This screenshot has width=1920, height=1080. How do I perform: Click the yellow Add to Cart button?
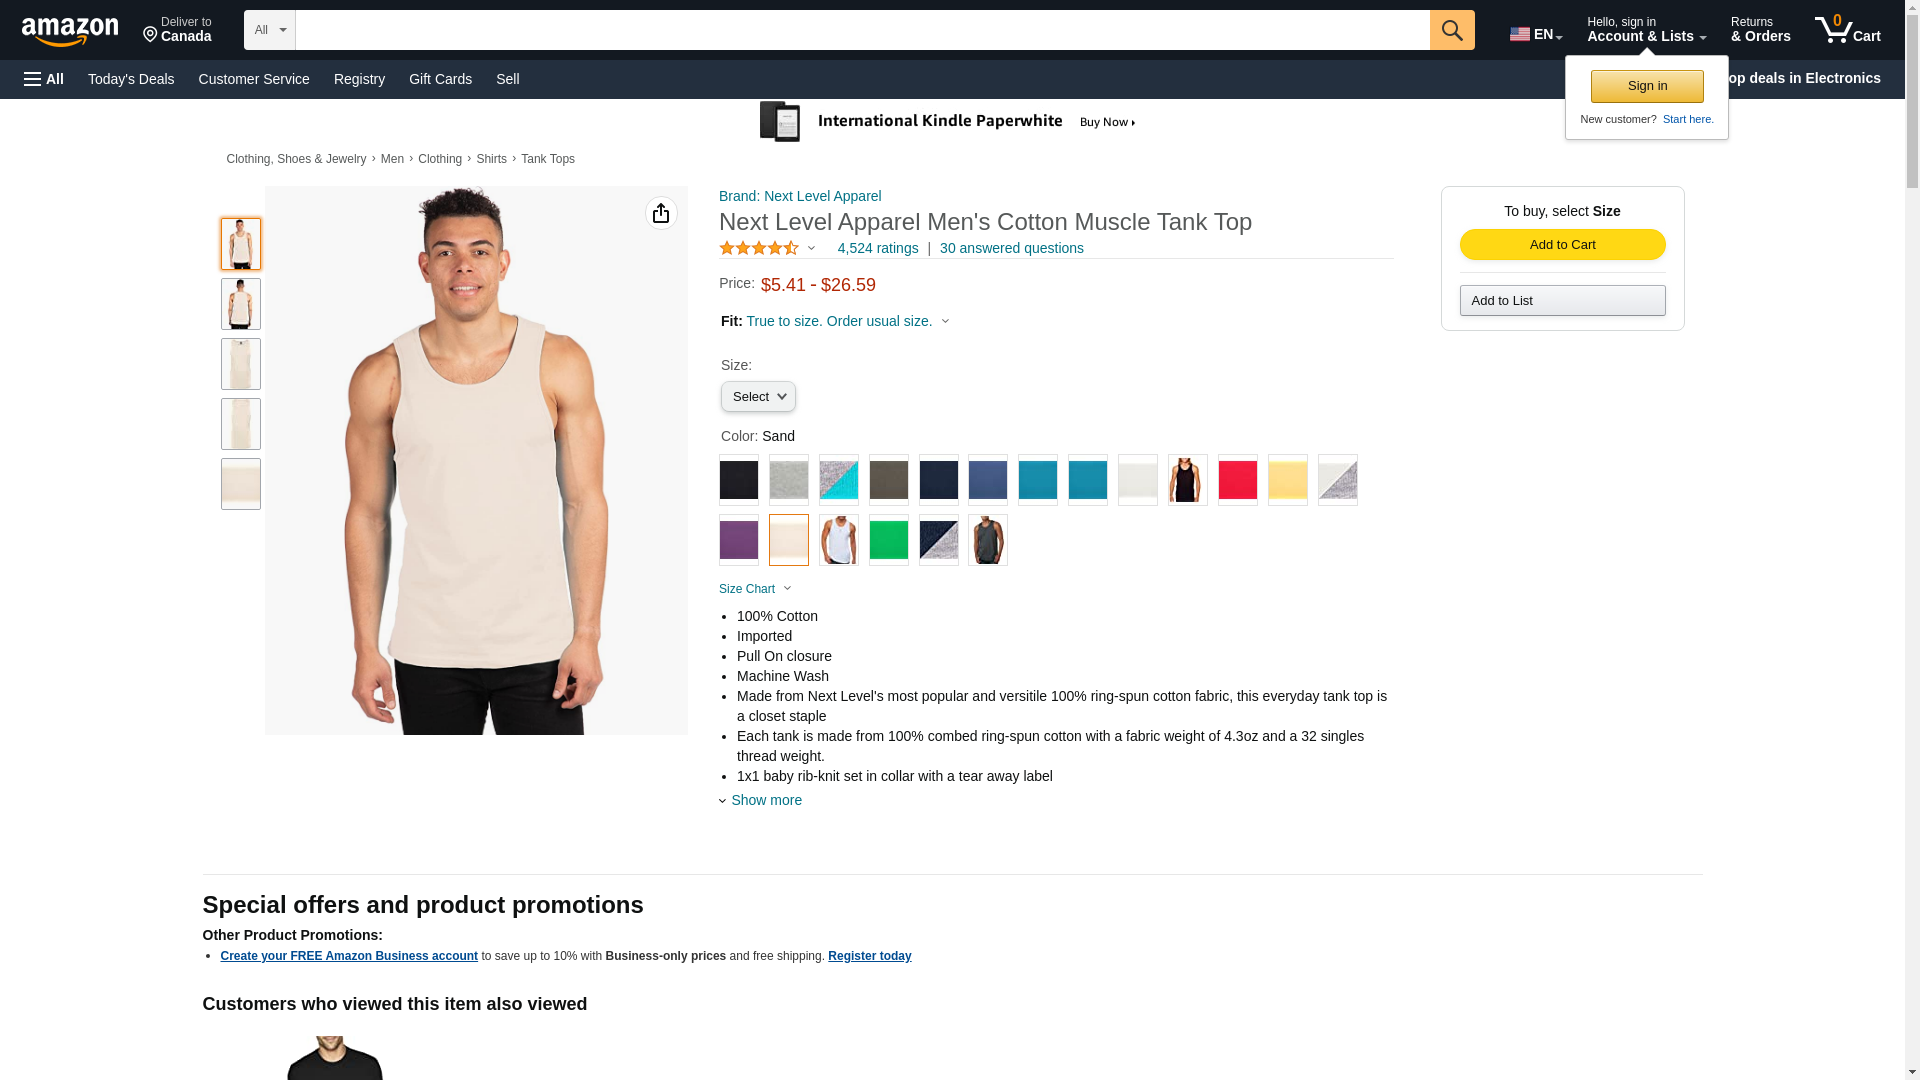point(1562,245)
